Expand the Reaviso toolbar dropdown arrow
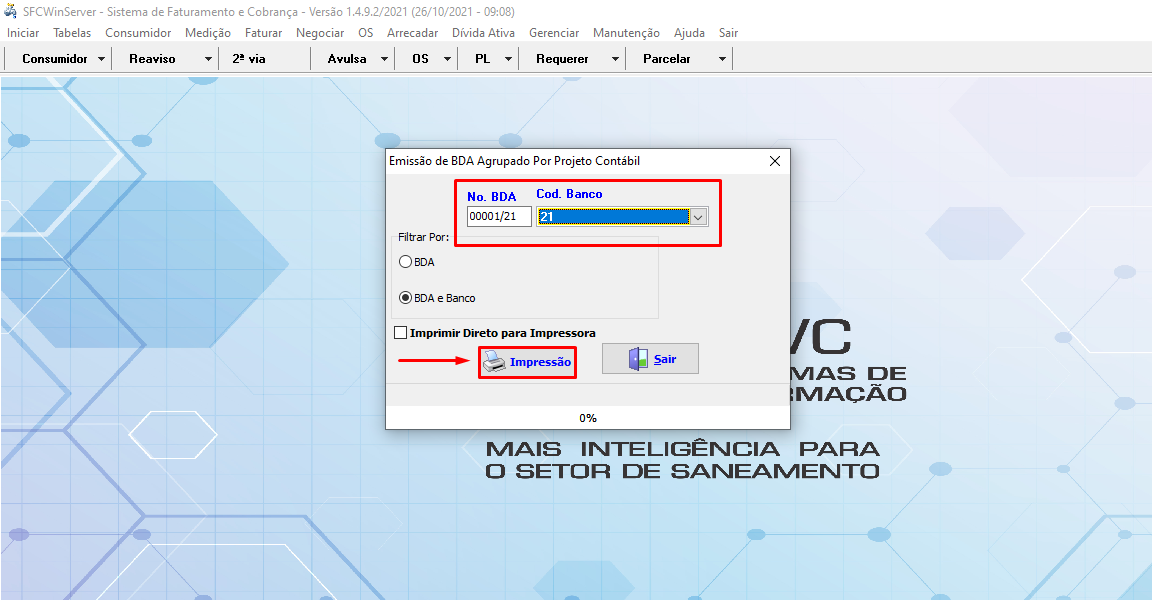This screenshot has width=1152, height=600. point(208,59)
